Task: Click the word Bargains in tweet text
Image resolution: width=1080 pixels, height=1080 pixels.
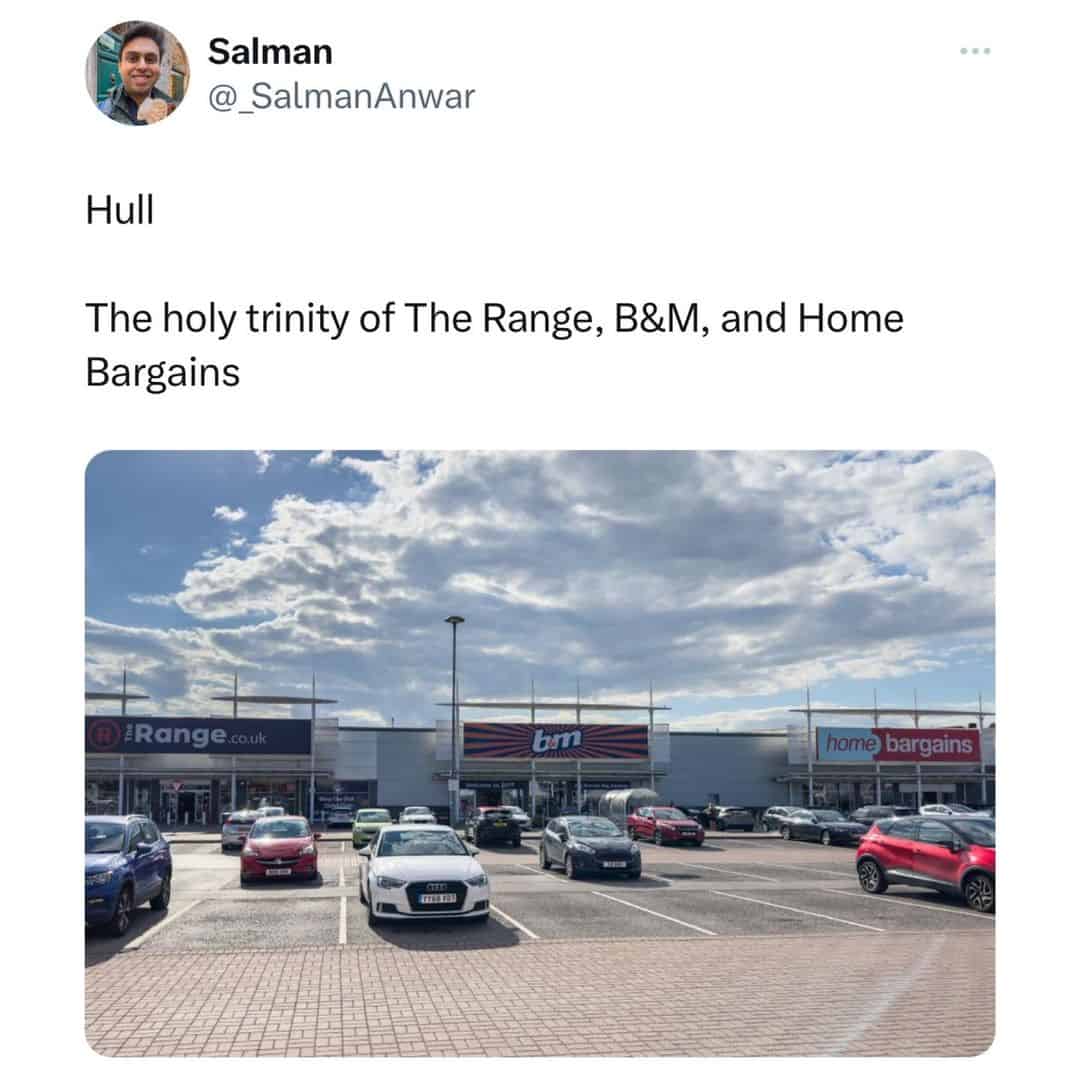Action: click(x=163, y=373)
